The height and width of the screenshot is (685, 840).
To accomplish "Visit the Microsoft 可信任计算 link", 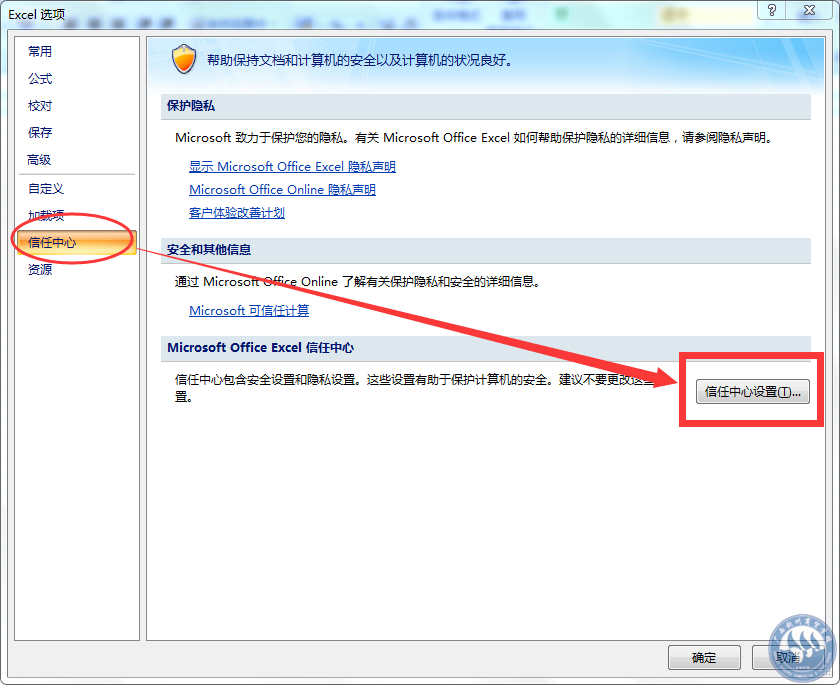I will coord(249,311).
